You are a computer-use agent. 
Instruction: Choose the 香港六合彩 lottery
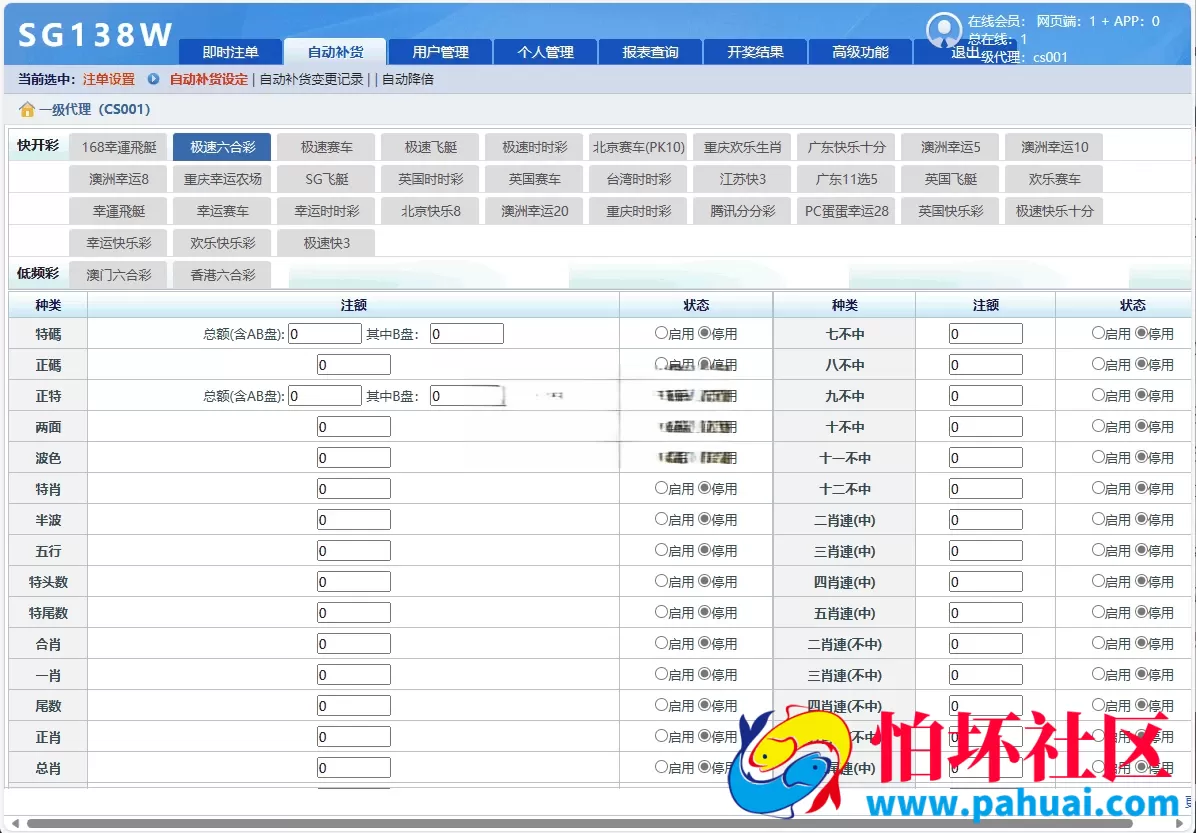[x=222, y=275]
